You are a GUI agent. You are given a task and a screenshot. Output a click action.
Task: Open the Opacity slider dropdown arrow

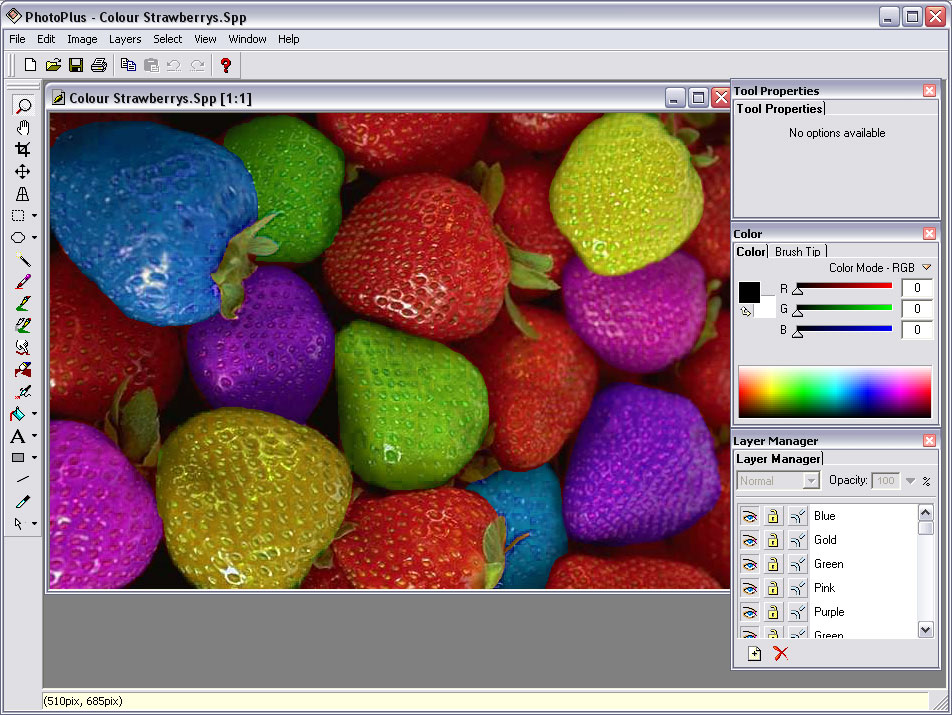click(910, 481)
